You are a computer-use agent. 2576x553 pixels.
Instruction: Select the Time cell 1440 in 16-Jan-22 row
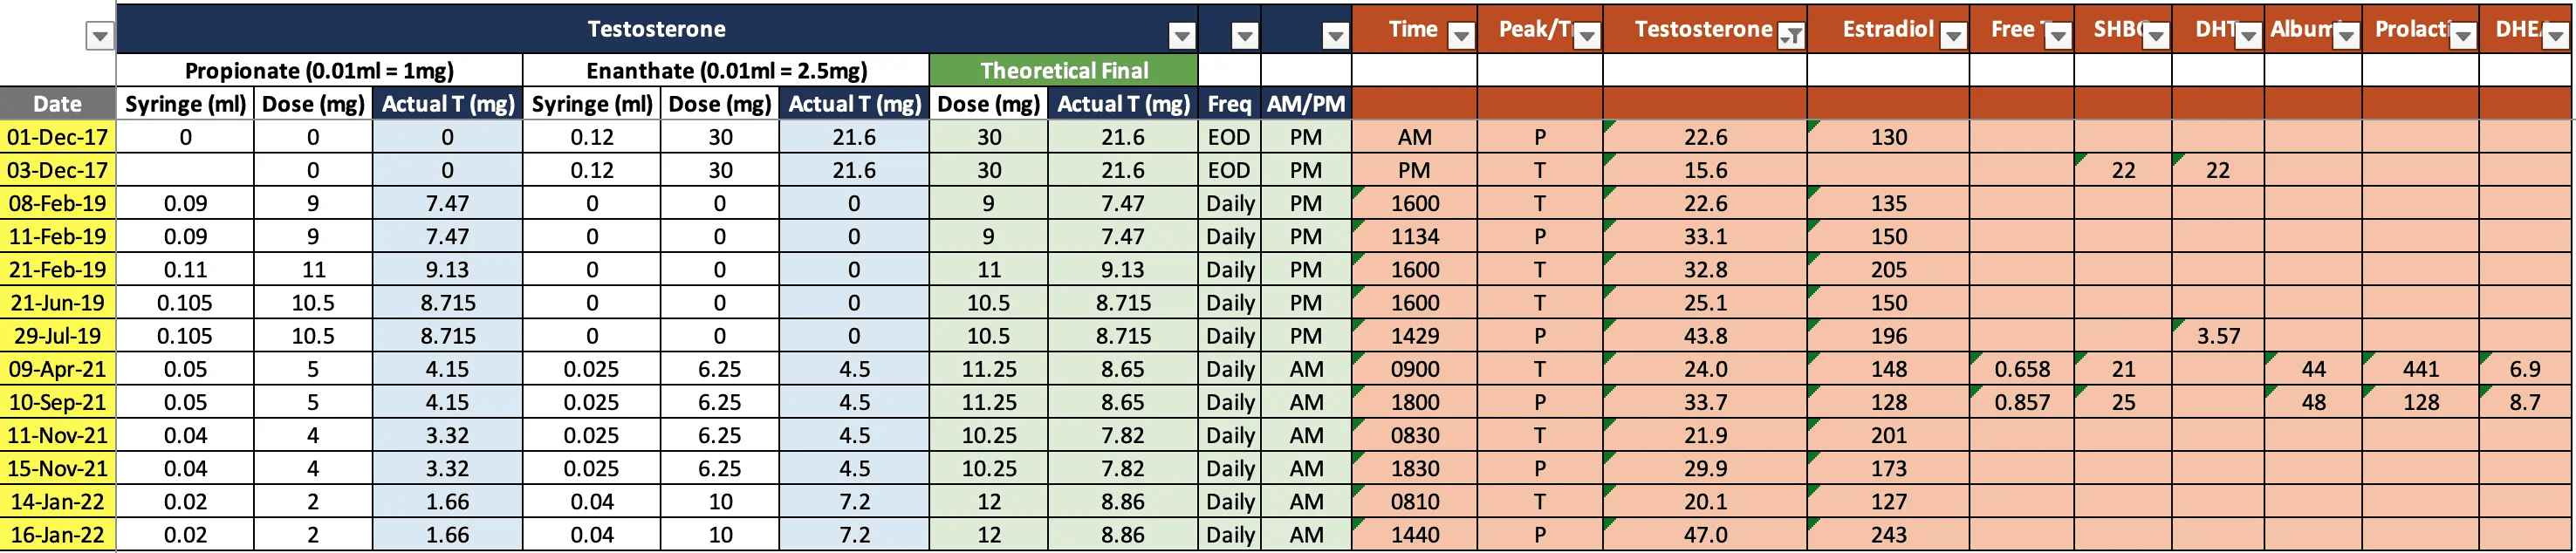pos(1415,534)
